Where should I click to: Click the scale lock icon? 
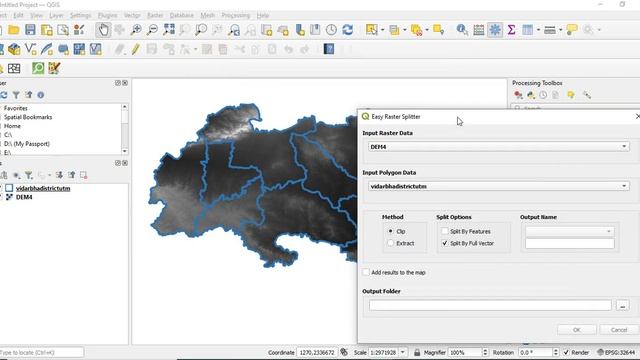click(x=417, y=352)
